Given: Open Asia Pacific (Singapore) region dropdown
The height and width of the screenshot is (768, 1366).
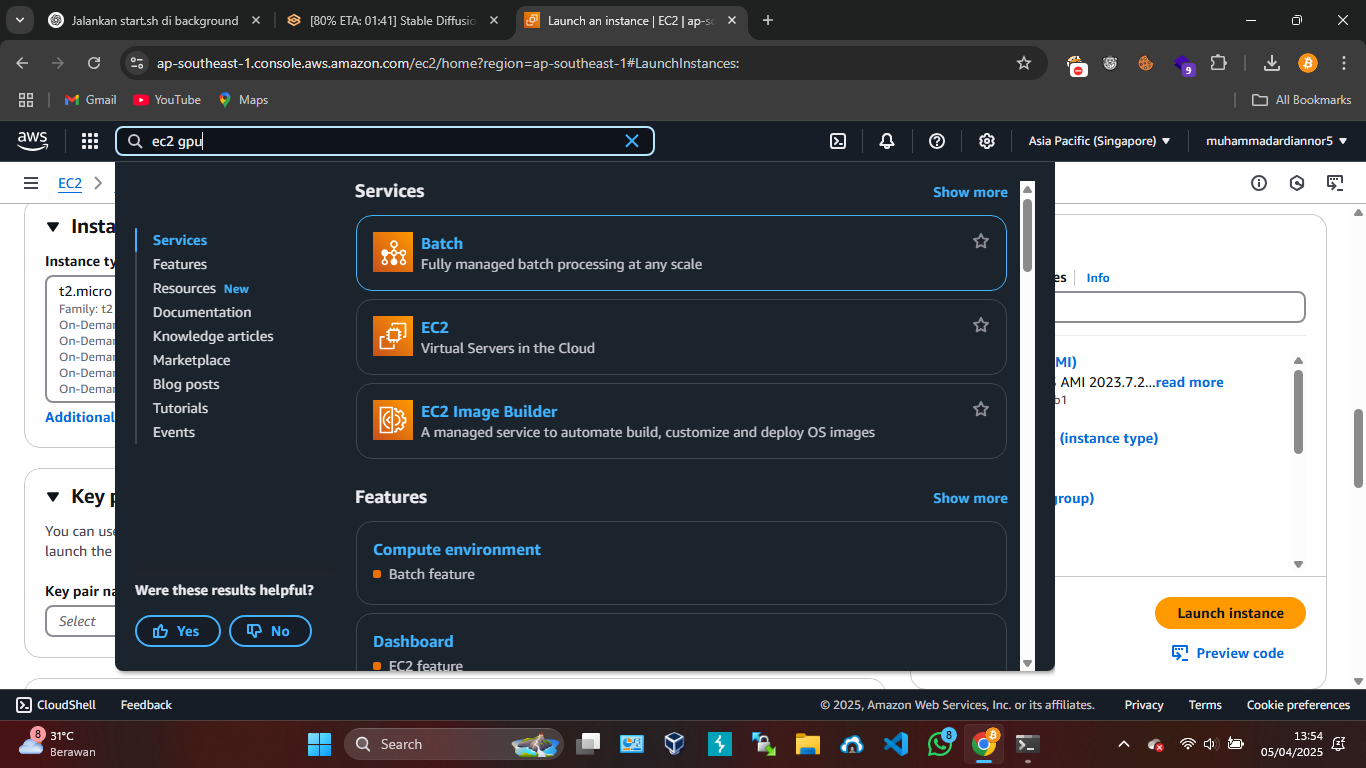Looking at the screenshot, I should tap(1099, 141).
